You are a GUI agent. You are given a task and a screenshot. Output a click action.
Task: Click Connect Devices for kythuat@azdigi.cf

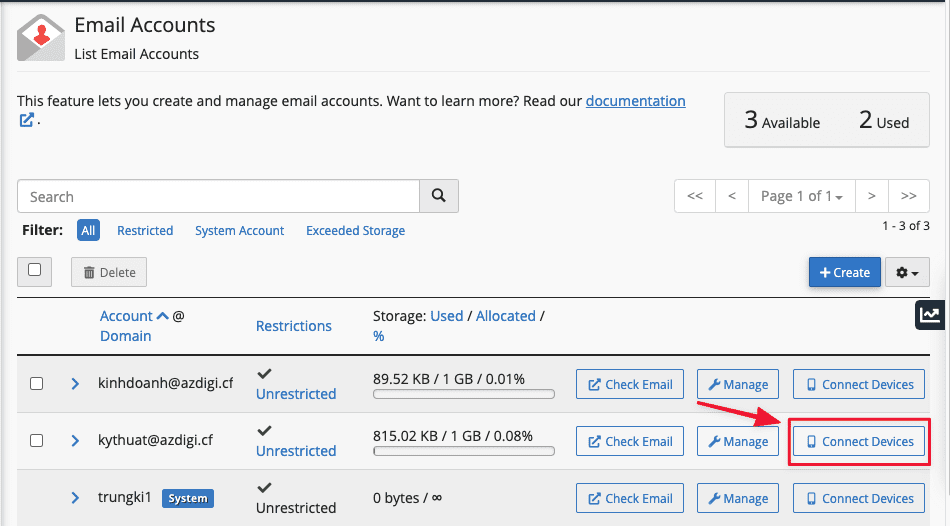(859, 441)
